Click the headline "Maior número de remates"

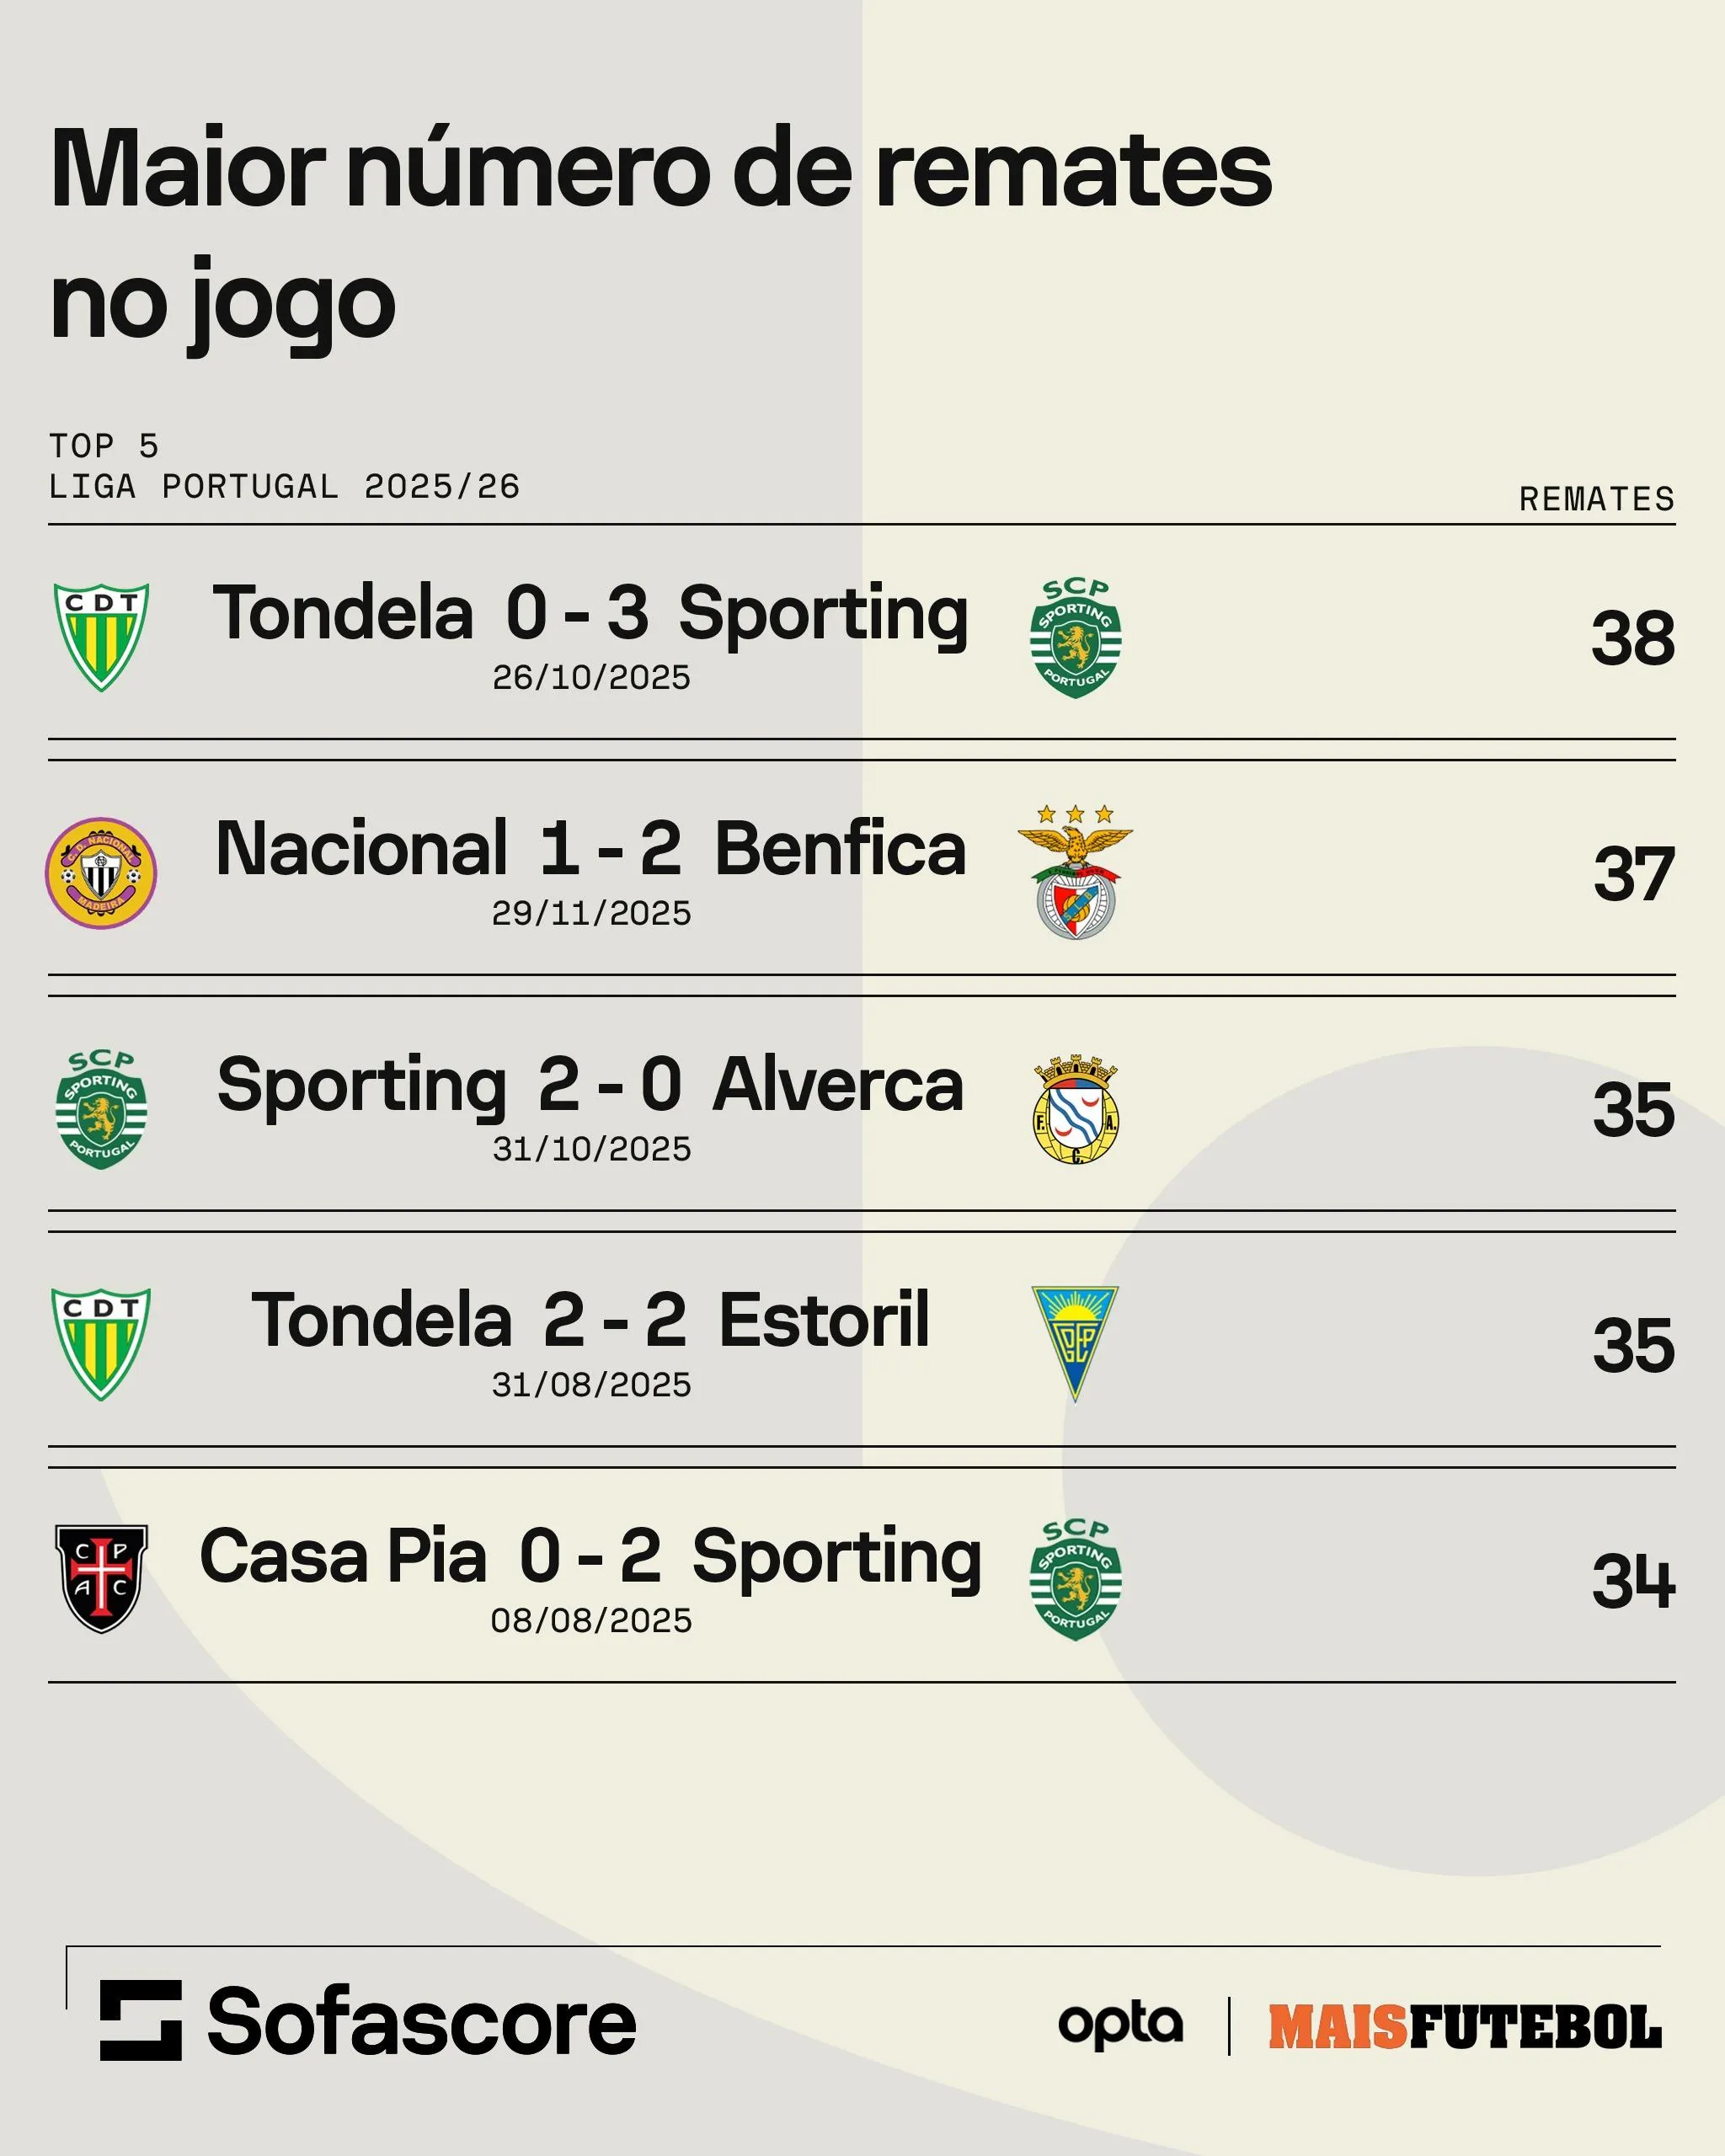(660, 170)
